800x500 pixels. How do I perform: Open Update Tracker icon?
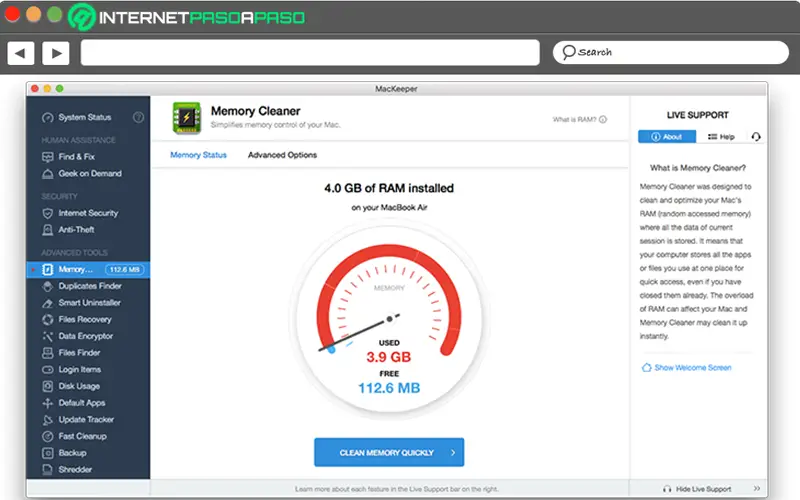(47, 420)
